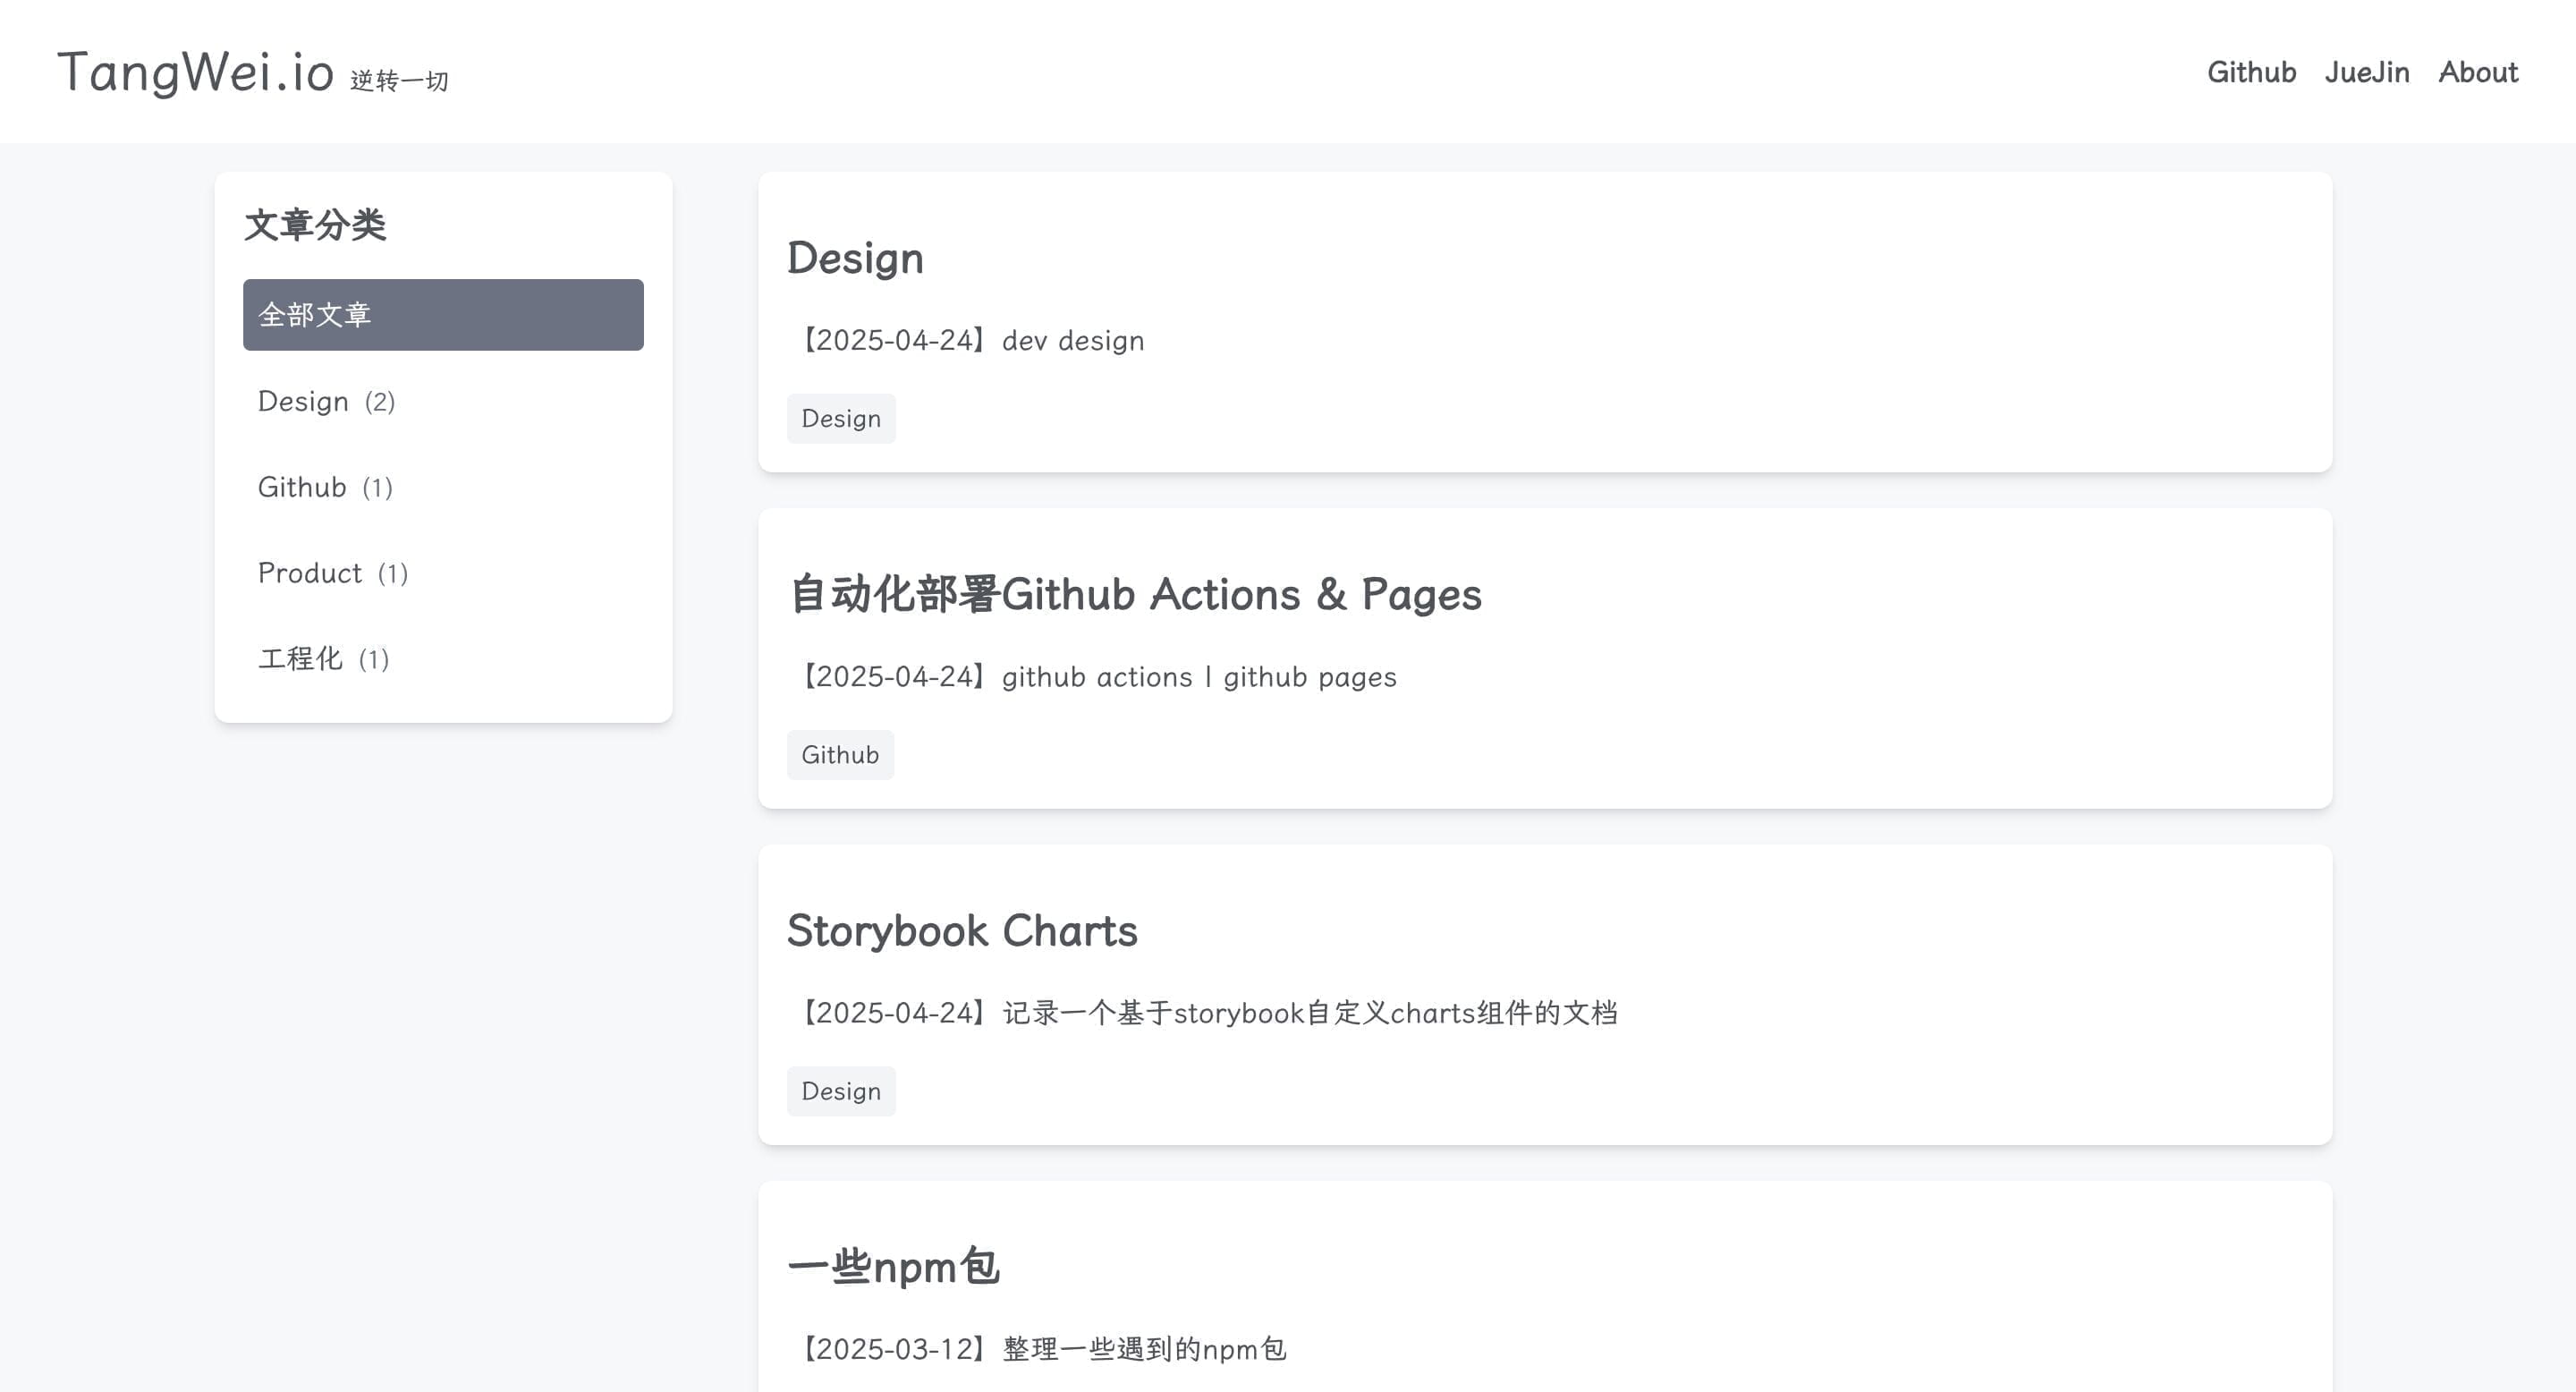Screen dimensions: 2576x1392
Task: Open the 一些npm包 article
Action: coord(895,1265)
